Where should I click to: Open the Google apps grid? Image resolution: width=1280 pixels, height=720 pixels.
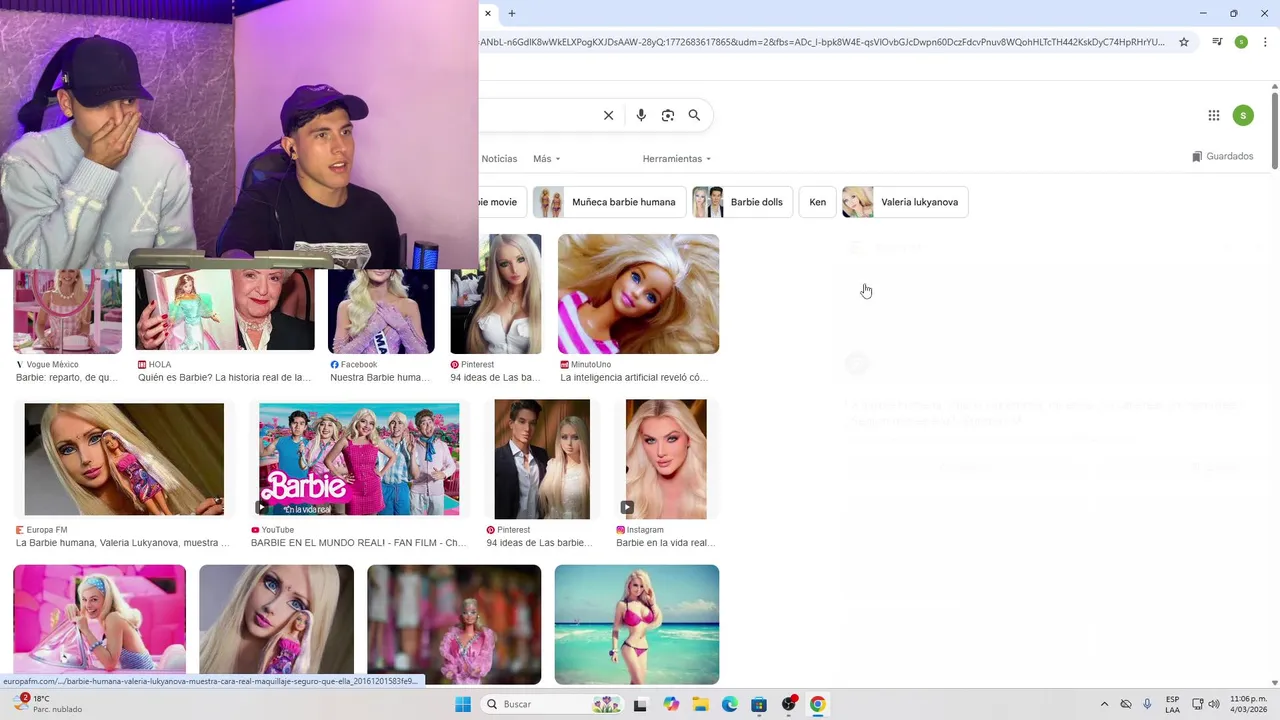1214,115
